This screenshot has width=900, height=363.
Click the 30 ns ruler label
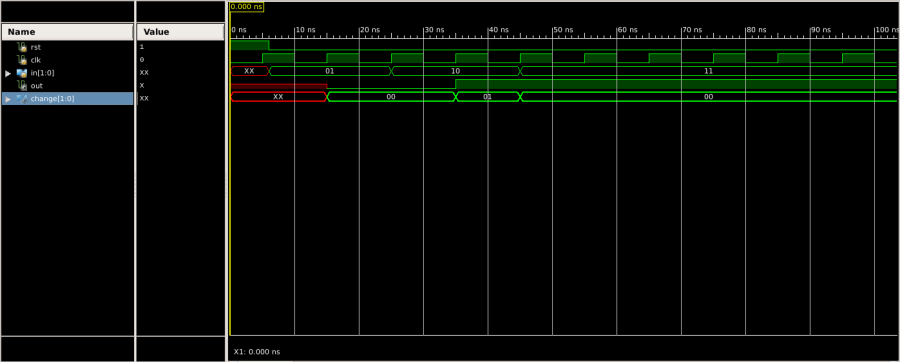tap(435, 30)
